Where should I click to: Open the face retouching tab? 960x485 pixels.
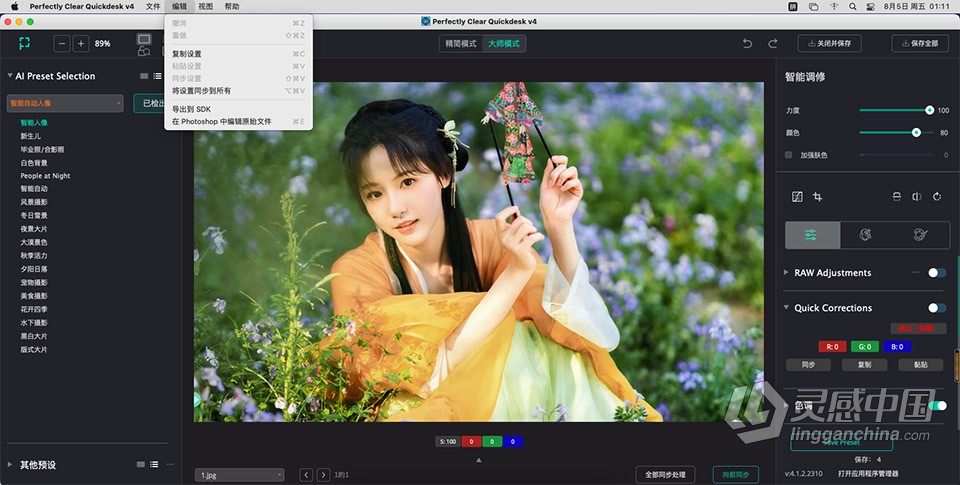(x=866, y=235)
